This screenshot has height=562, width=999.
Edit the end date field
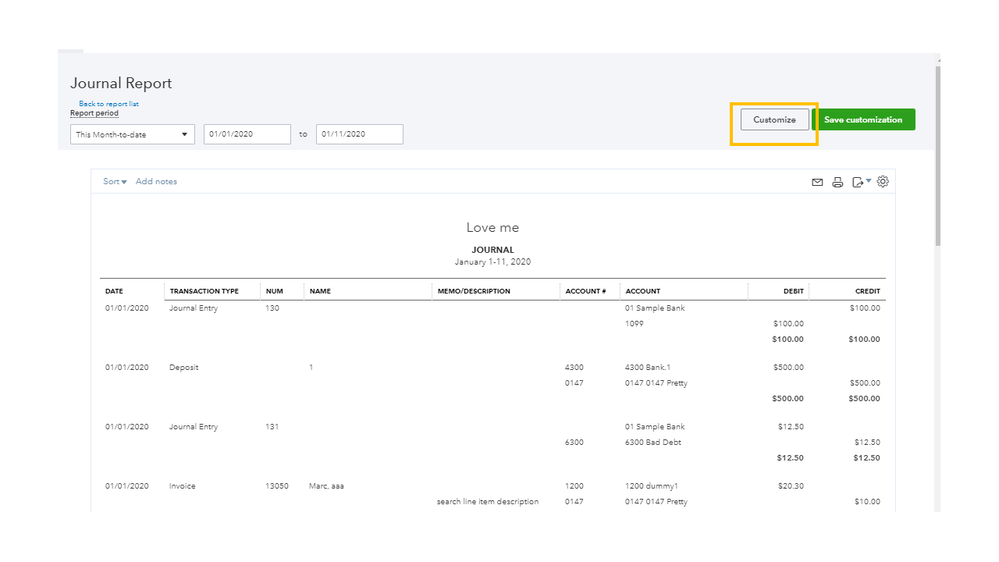pyautogui.click(x=359, y=134)
